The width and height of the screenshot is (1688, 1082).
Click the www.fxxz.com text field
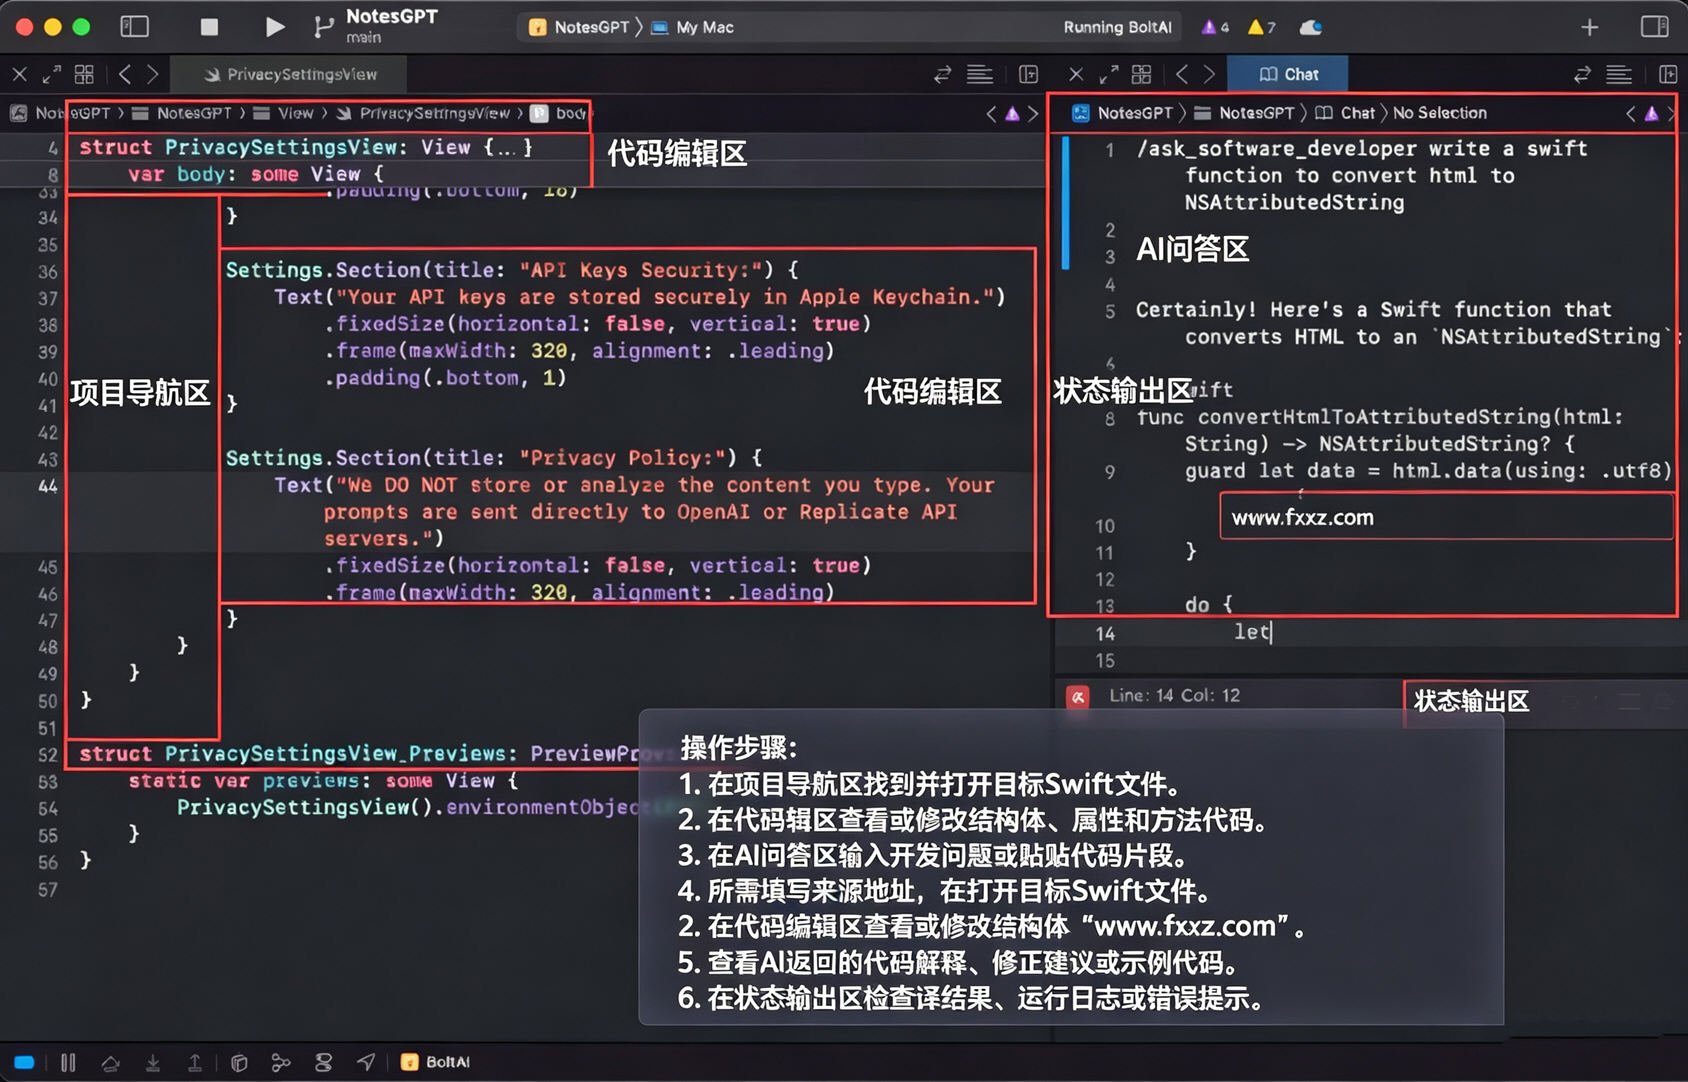[x=1446, y=517]
